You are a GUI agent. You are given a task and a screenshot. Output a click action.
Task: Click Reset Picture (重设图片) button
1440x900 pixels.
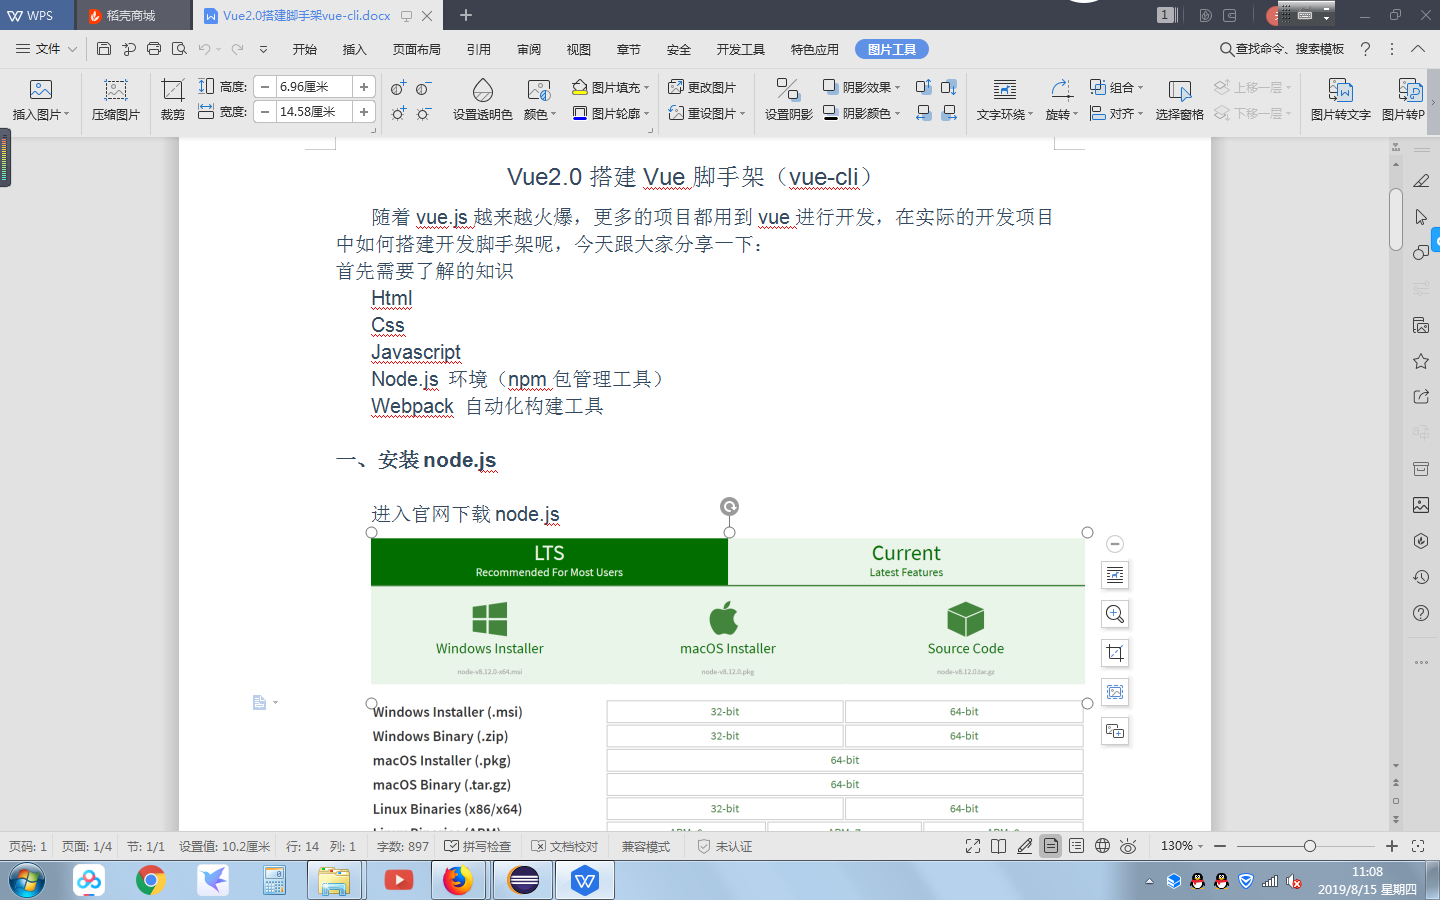707,113
